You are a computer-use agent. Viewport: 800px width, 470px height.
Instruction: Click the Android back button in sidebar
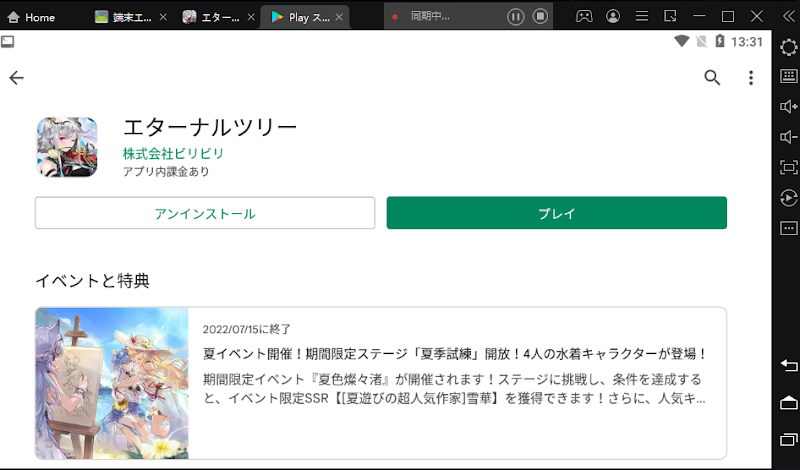789,365
